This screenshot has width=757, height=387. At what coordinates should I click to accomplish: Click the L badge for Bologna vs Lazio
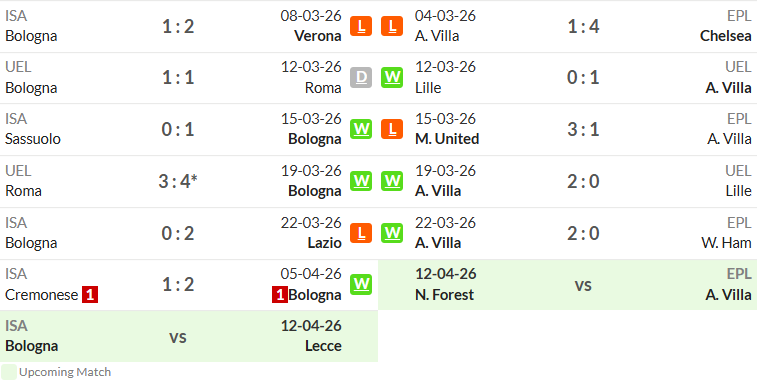tap(361, 233)
